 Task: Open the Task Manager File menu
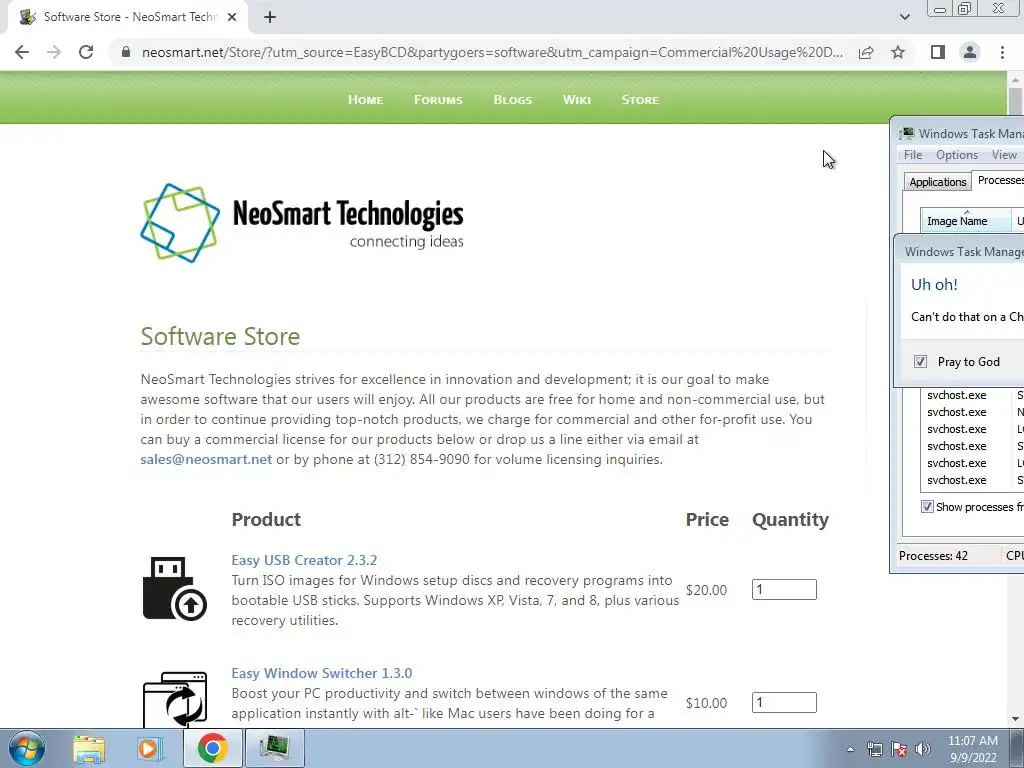[913, 155]
